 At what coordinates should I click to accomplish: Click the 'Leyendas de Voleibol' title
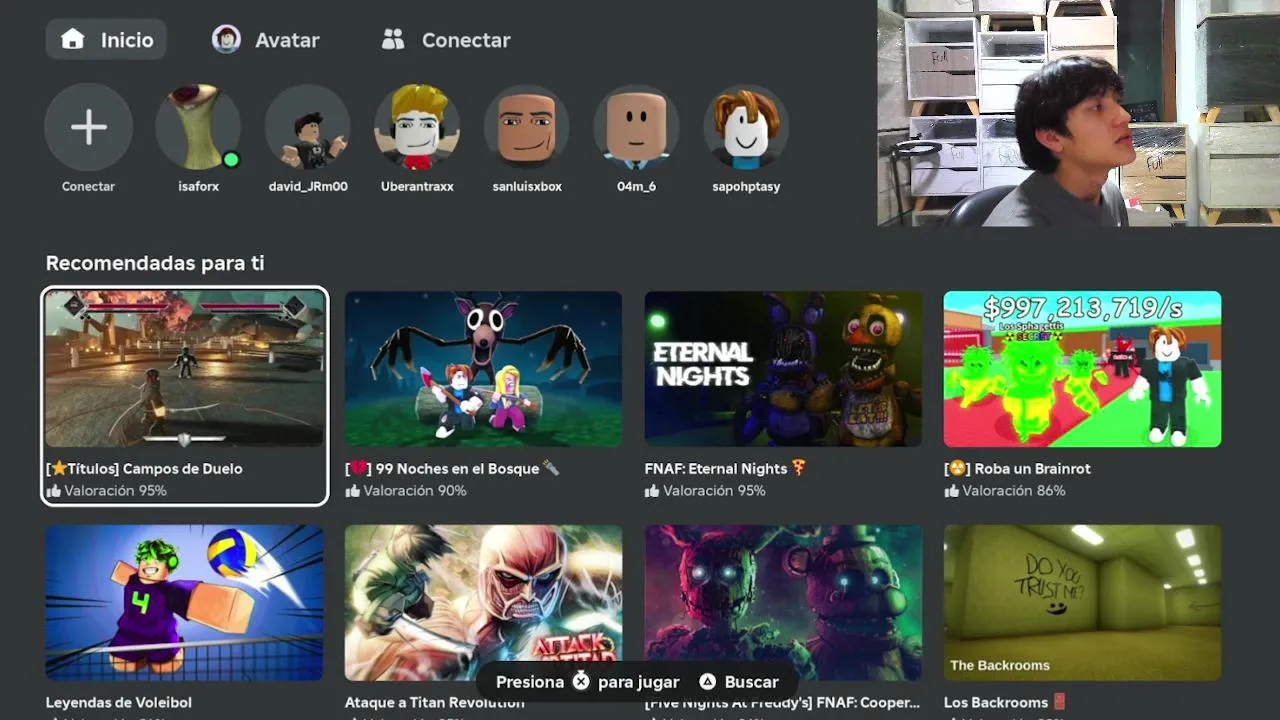click(x=119, y=702)
